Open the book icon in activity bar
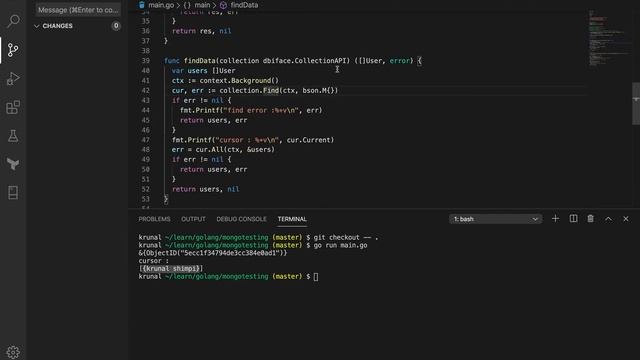This screenshot has width=640, height=360. point(13,193)
